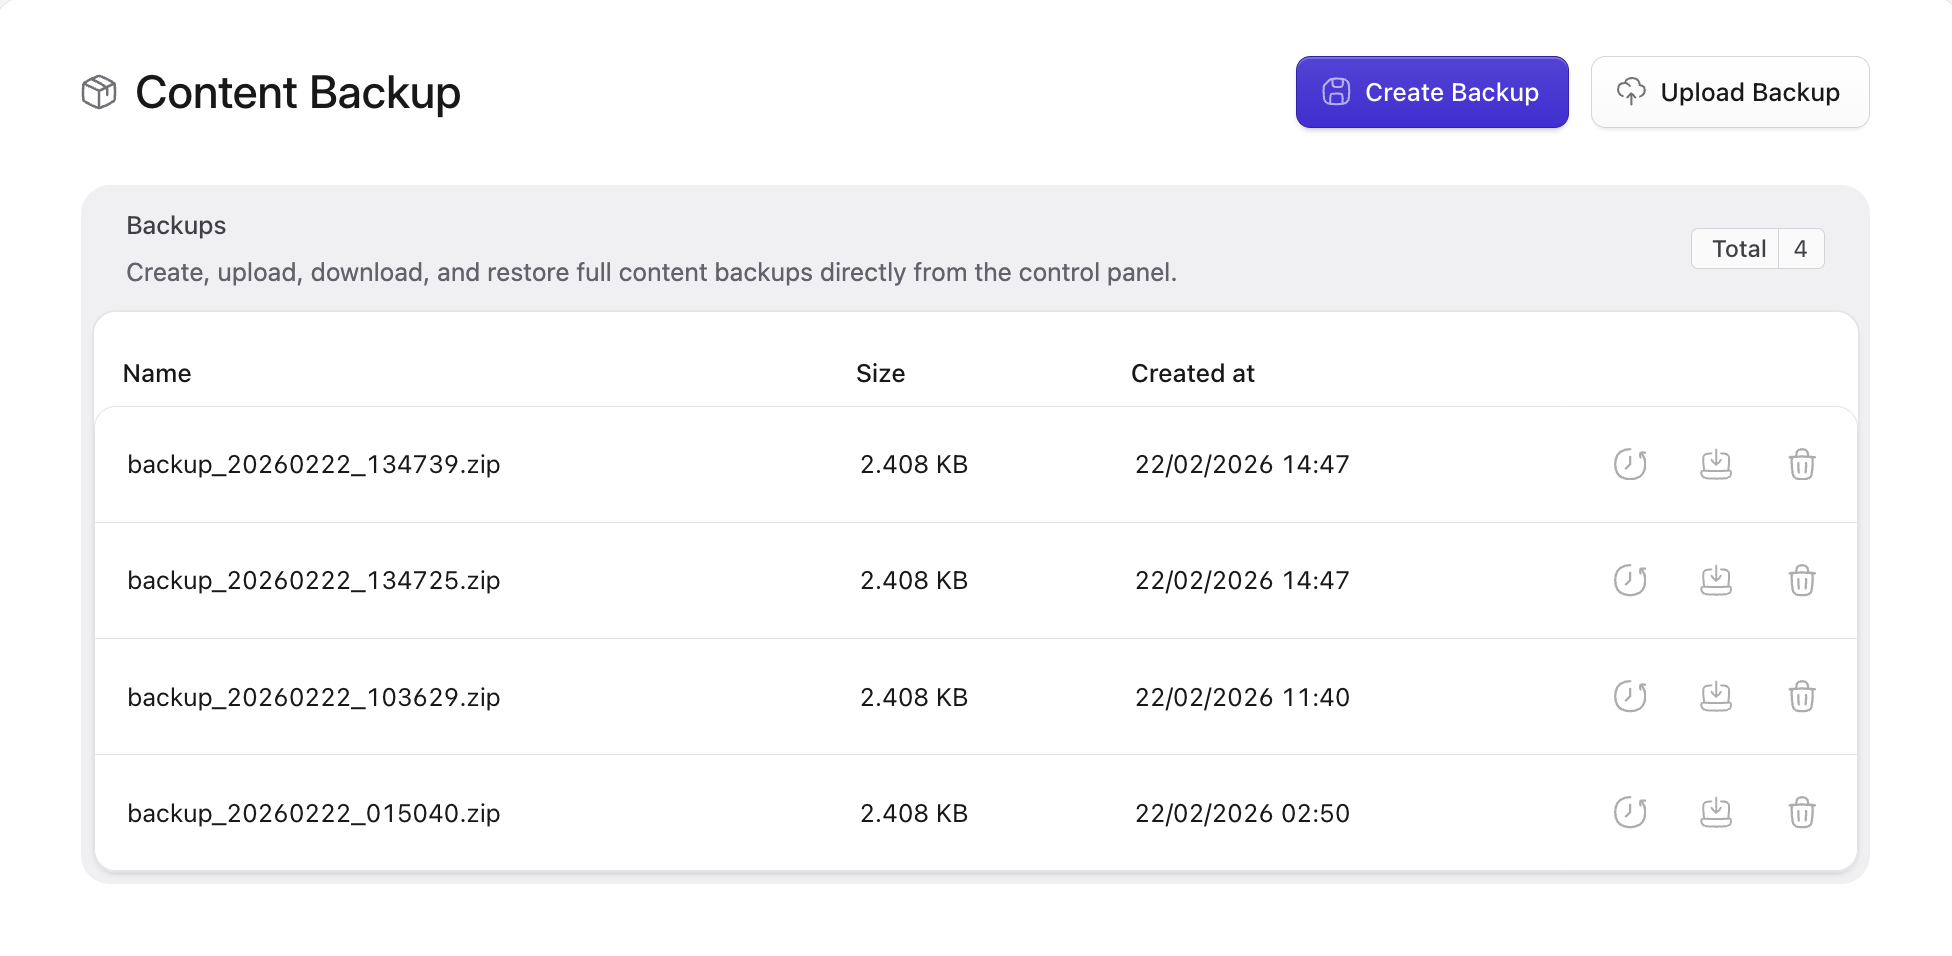Viewport: 1952px width, 956px height.
Task: Download backup_20260222_134739.zip file
Action: point(1716,464)
